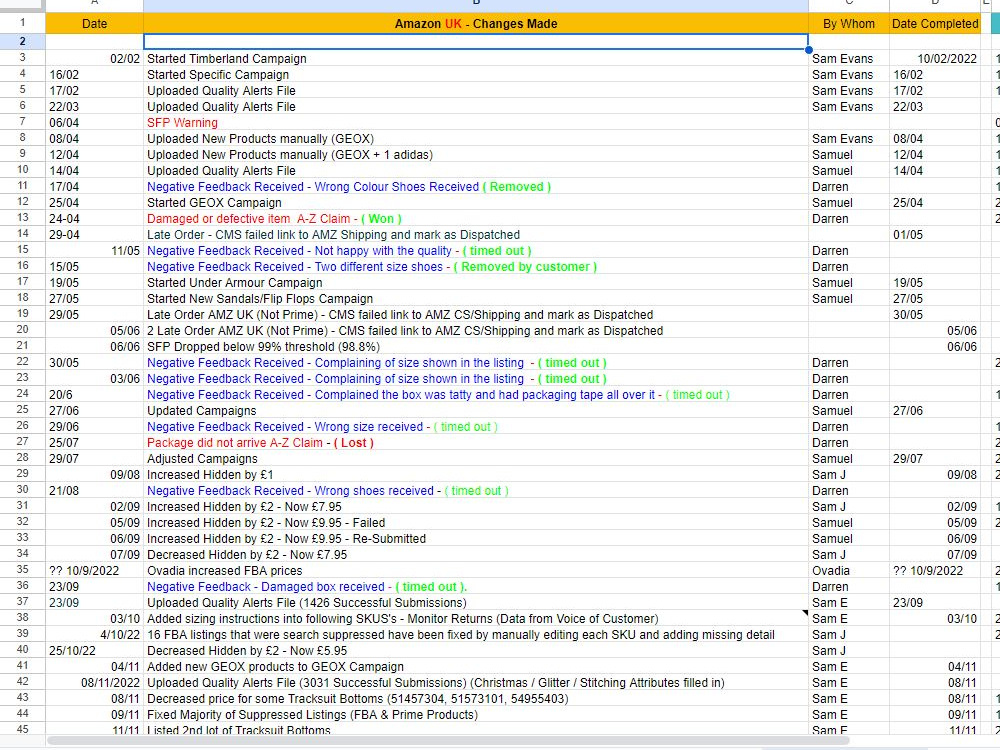Select 'Wrong size received - ( timed out )' cell
The width and height of the screenshot is (1000, 750).
476,427
